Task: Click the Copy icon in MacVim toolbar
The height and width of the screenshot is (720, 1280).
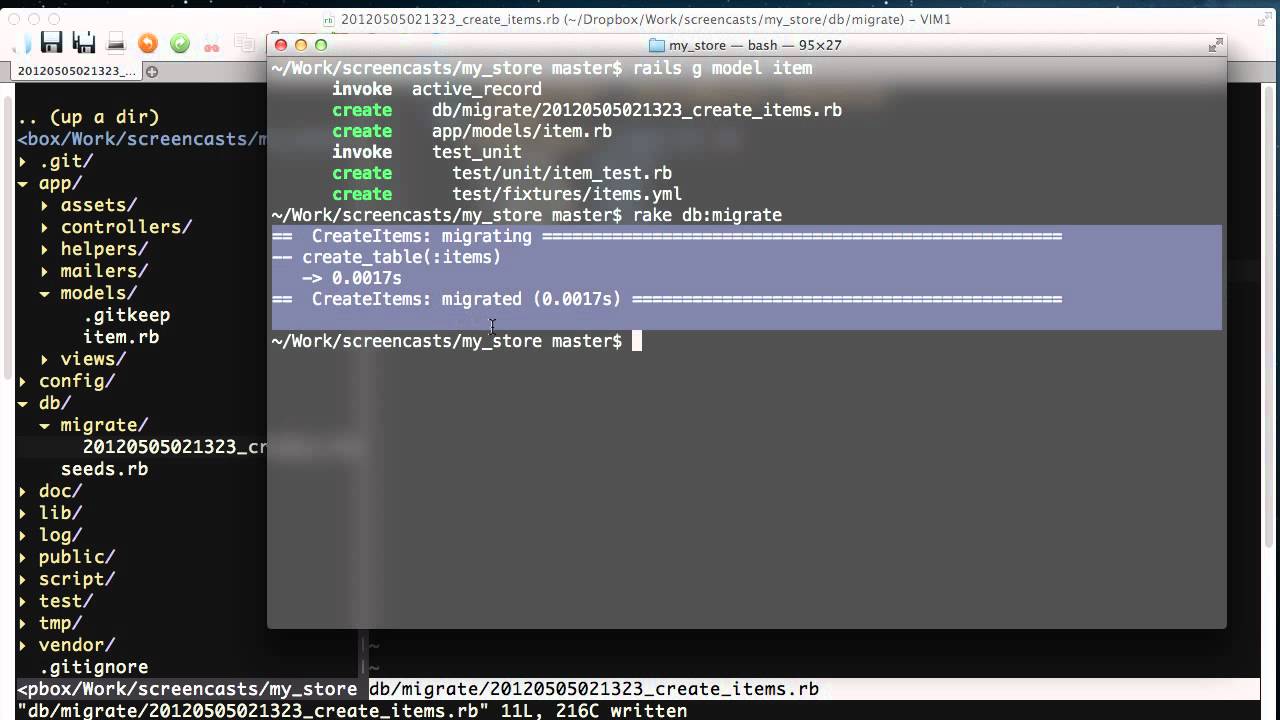Action: click(x=243, y=43)
